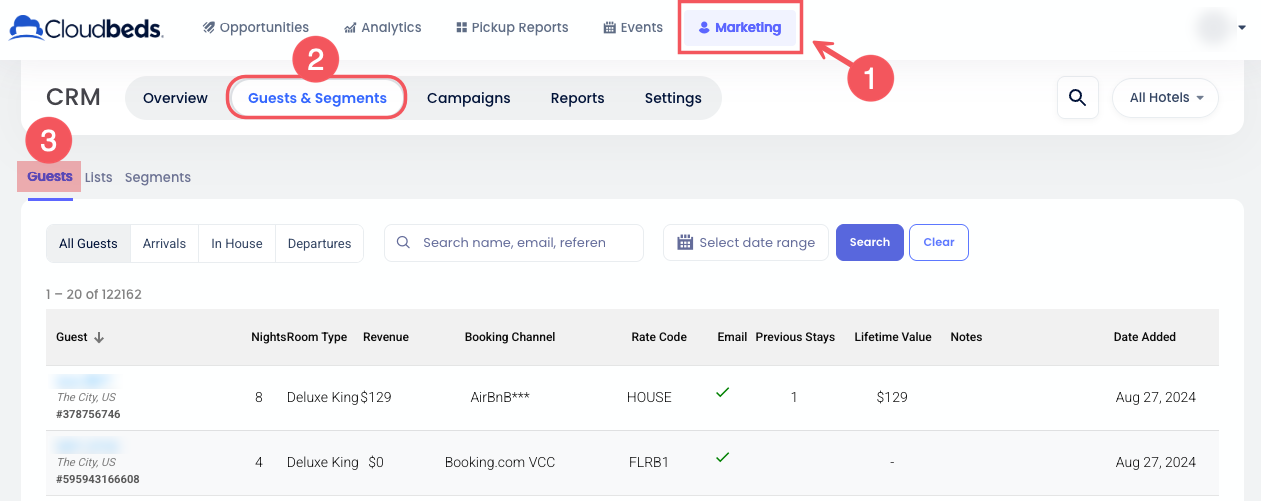
Task: Open Analytics in the top navigation
Action: click(382, 28)
